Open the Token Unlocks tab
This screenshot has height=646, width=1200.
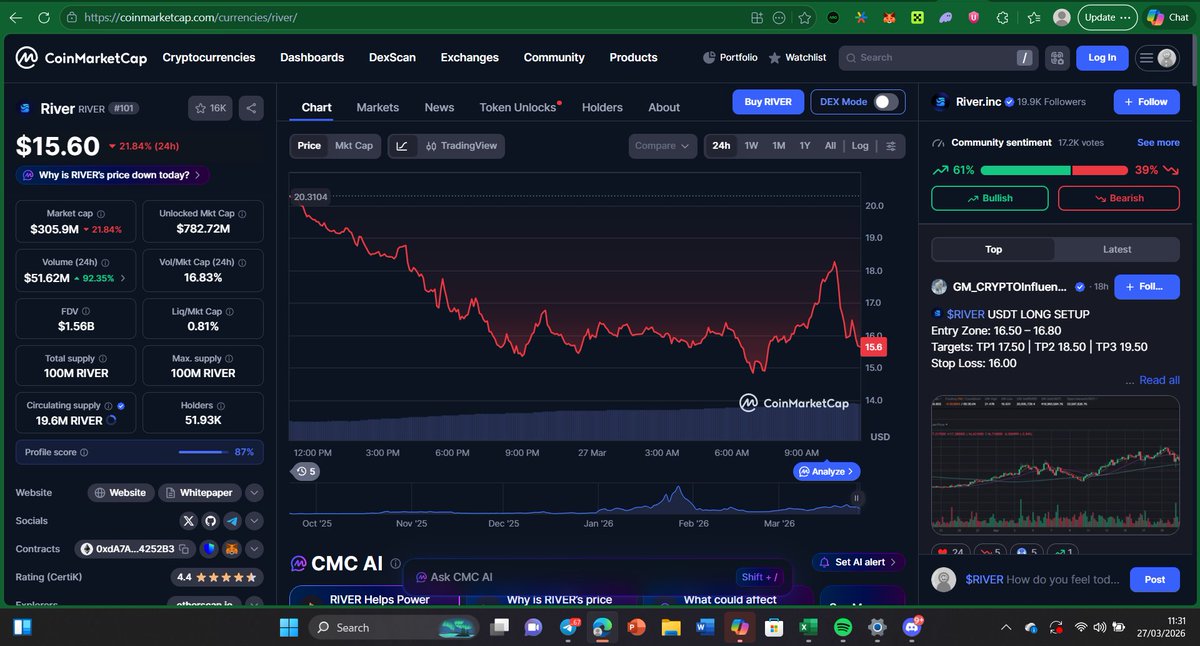(519, 107)
